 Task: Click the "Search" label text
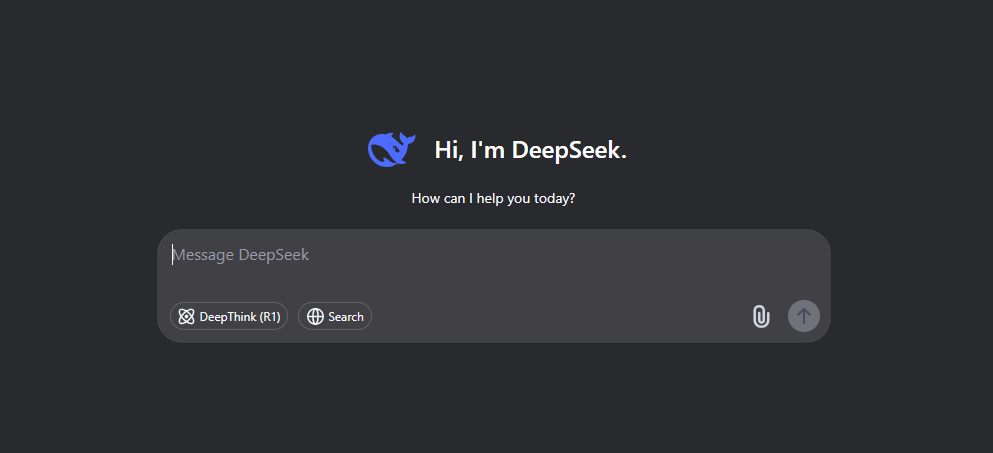pyautogui.click(x=346, y=317)
